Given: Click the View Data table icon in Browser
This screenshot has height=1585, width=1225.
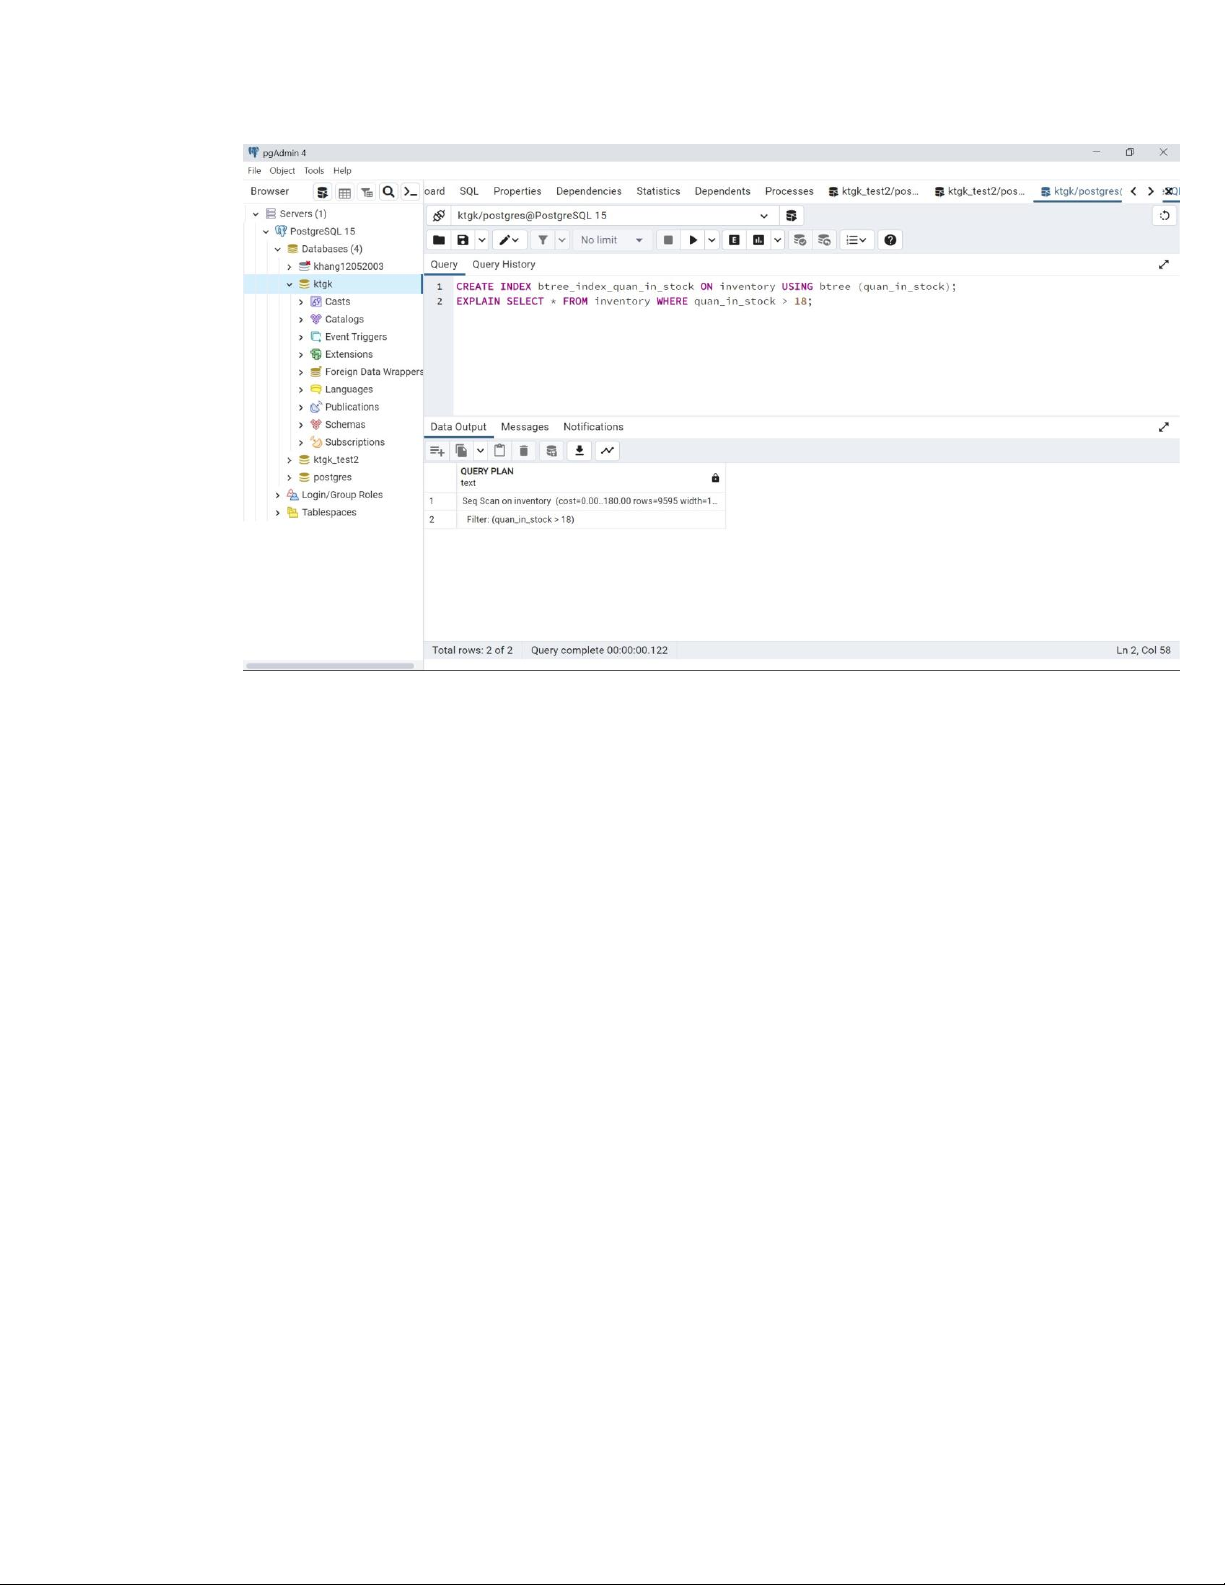Looking at the screenshot, I should 344,192.
